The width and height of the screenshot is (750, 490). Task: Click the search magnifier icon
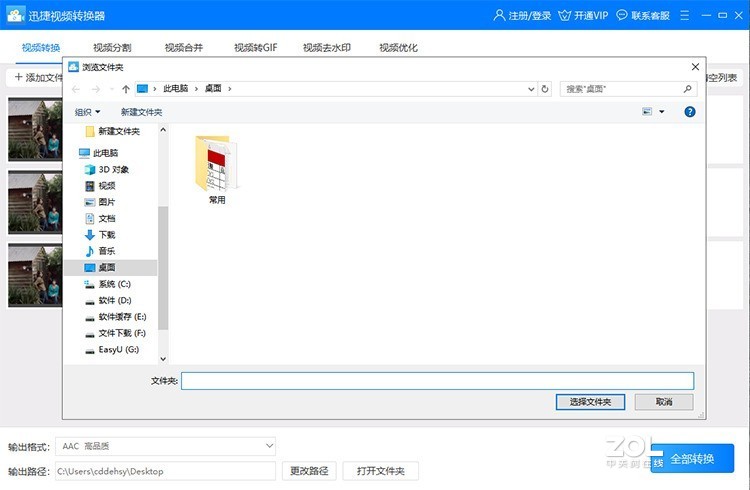[687, 89]
